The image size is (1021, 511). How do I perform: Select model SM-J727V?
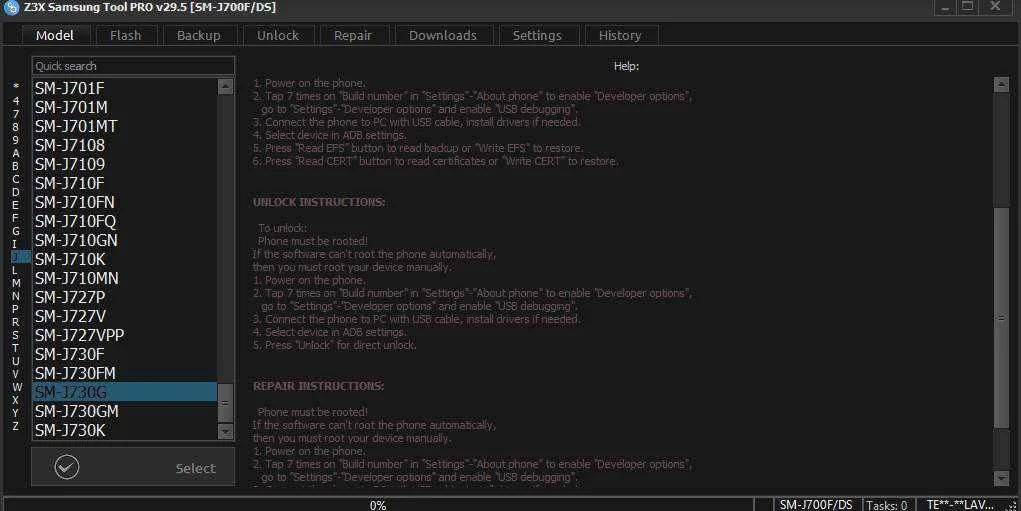[x=124, y=316]
